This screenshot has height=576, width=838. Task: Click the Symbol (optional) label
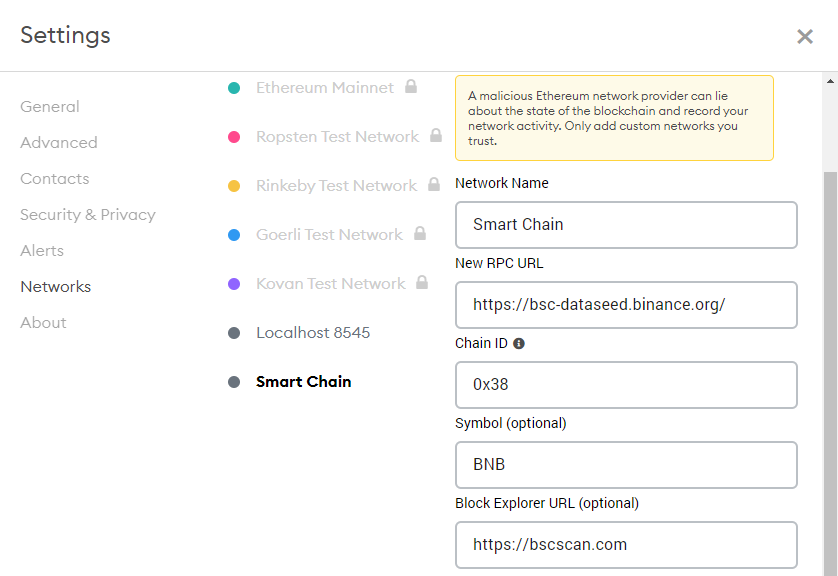(x=510, y=423)
